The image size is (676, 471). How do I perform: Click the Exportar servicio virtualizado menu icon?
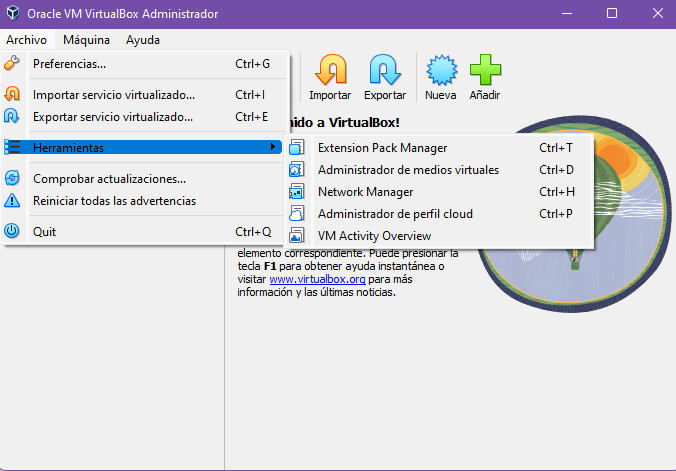pos(12,116)
